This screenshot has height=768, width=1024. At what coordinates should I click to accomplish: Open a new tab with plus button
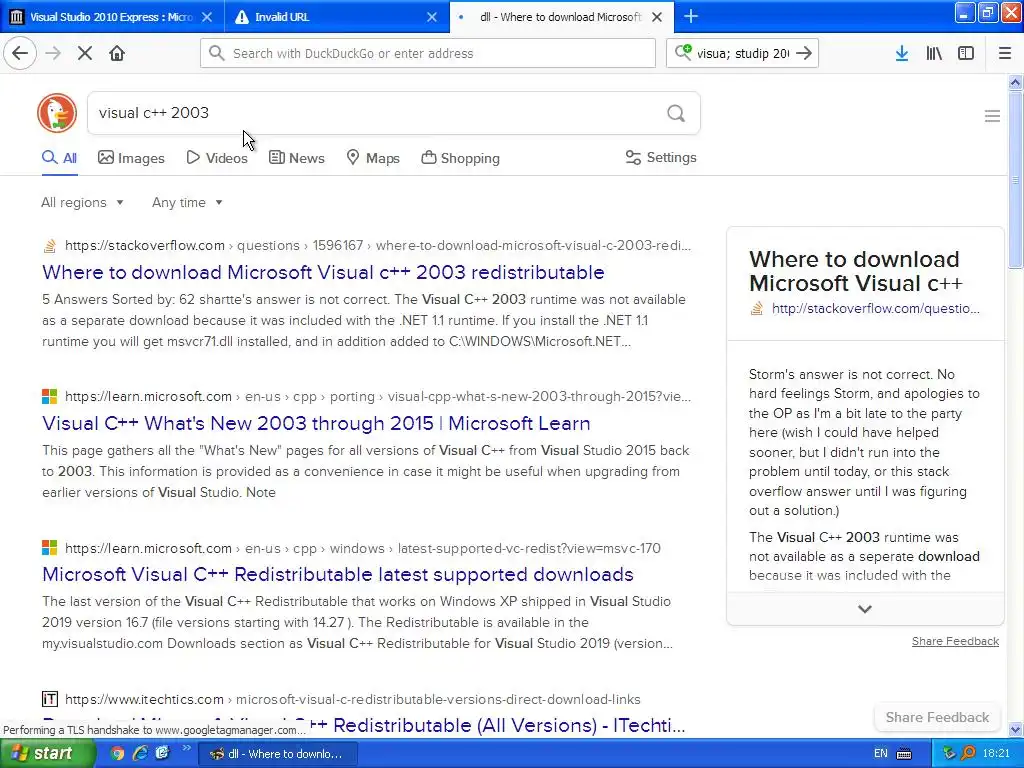(691, 16)
